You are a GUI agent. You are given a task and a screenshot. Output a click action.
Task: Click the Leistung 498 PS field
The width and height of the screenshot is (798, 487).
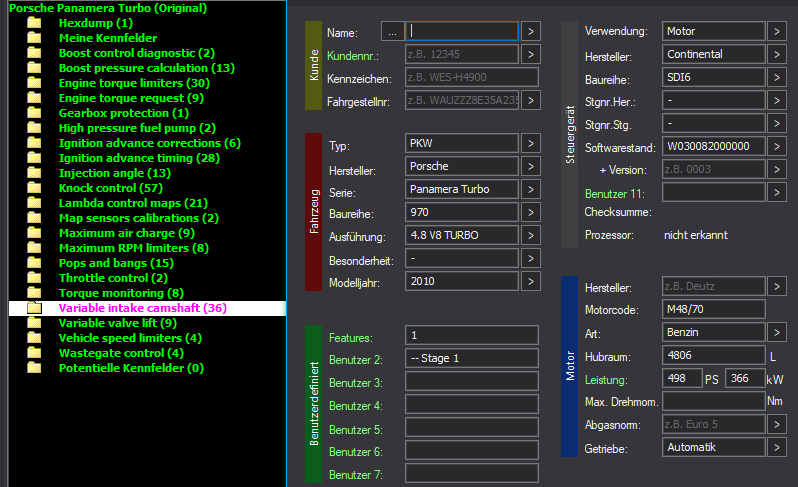click(682, 379)
